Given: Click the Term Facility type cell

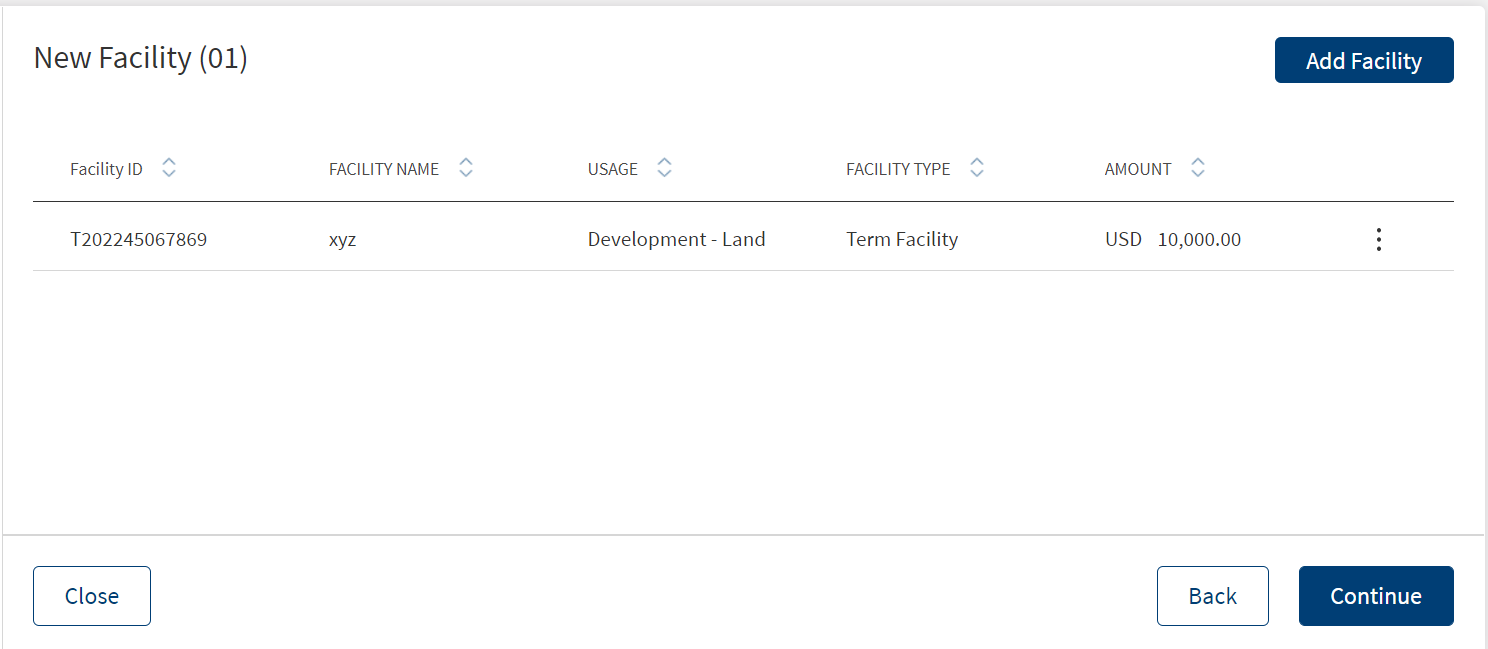Looking at the screenshot, I should [x=902, y=240].
